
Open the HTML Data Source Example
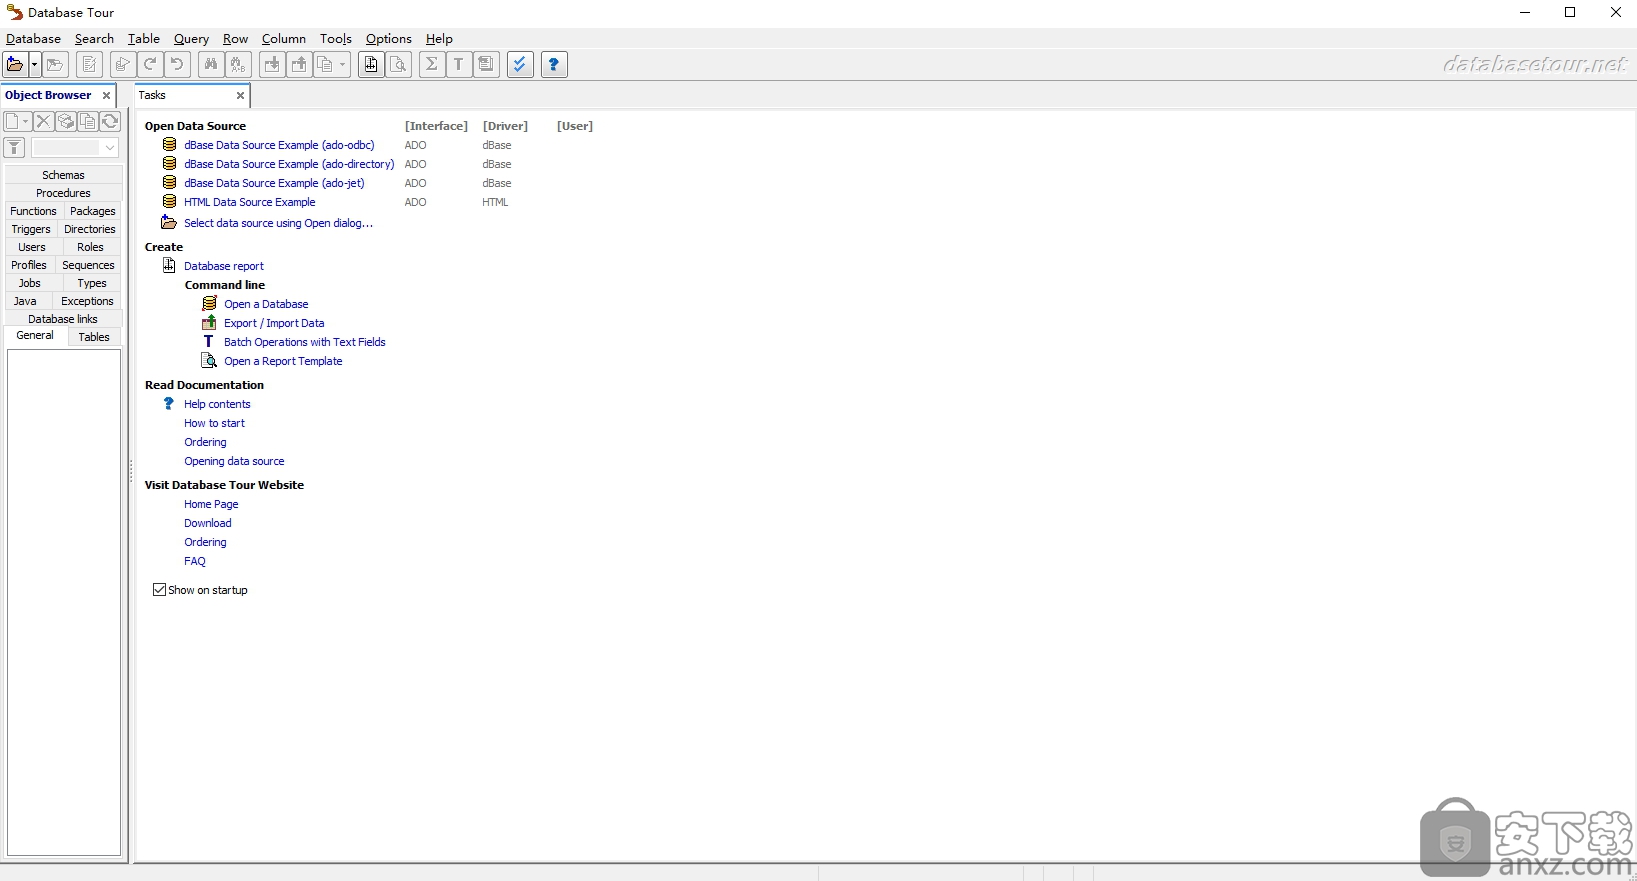point(249,202)
